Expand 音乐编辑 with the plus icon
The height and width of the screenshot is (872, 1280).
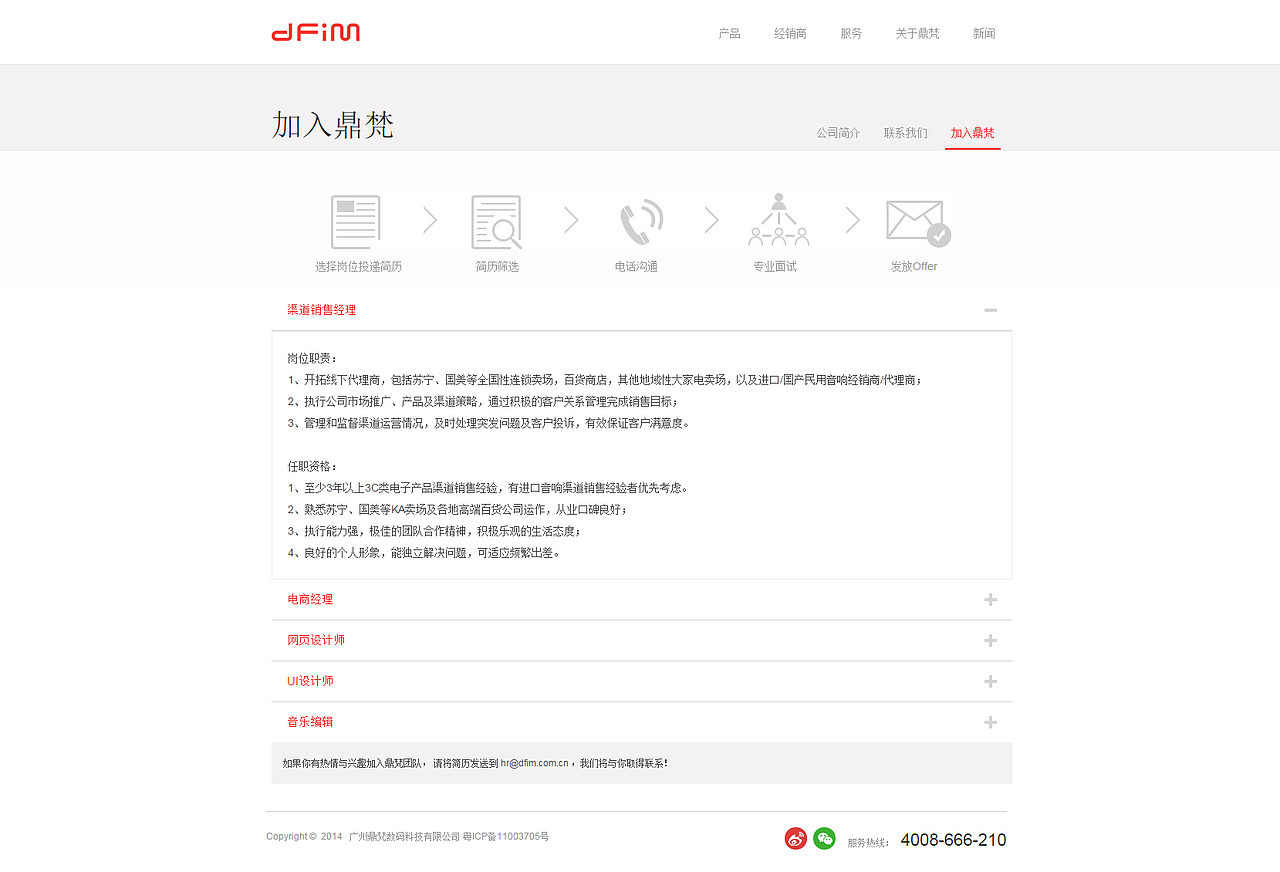coord(990,722)
